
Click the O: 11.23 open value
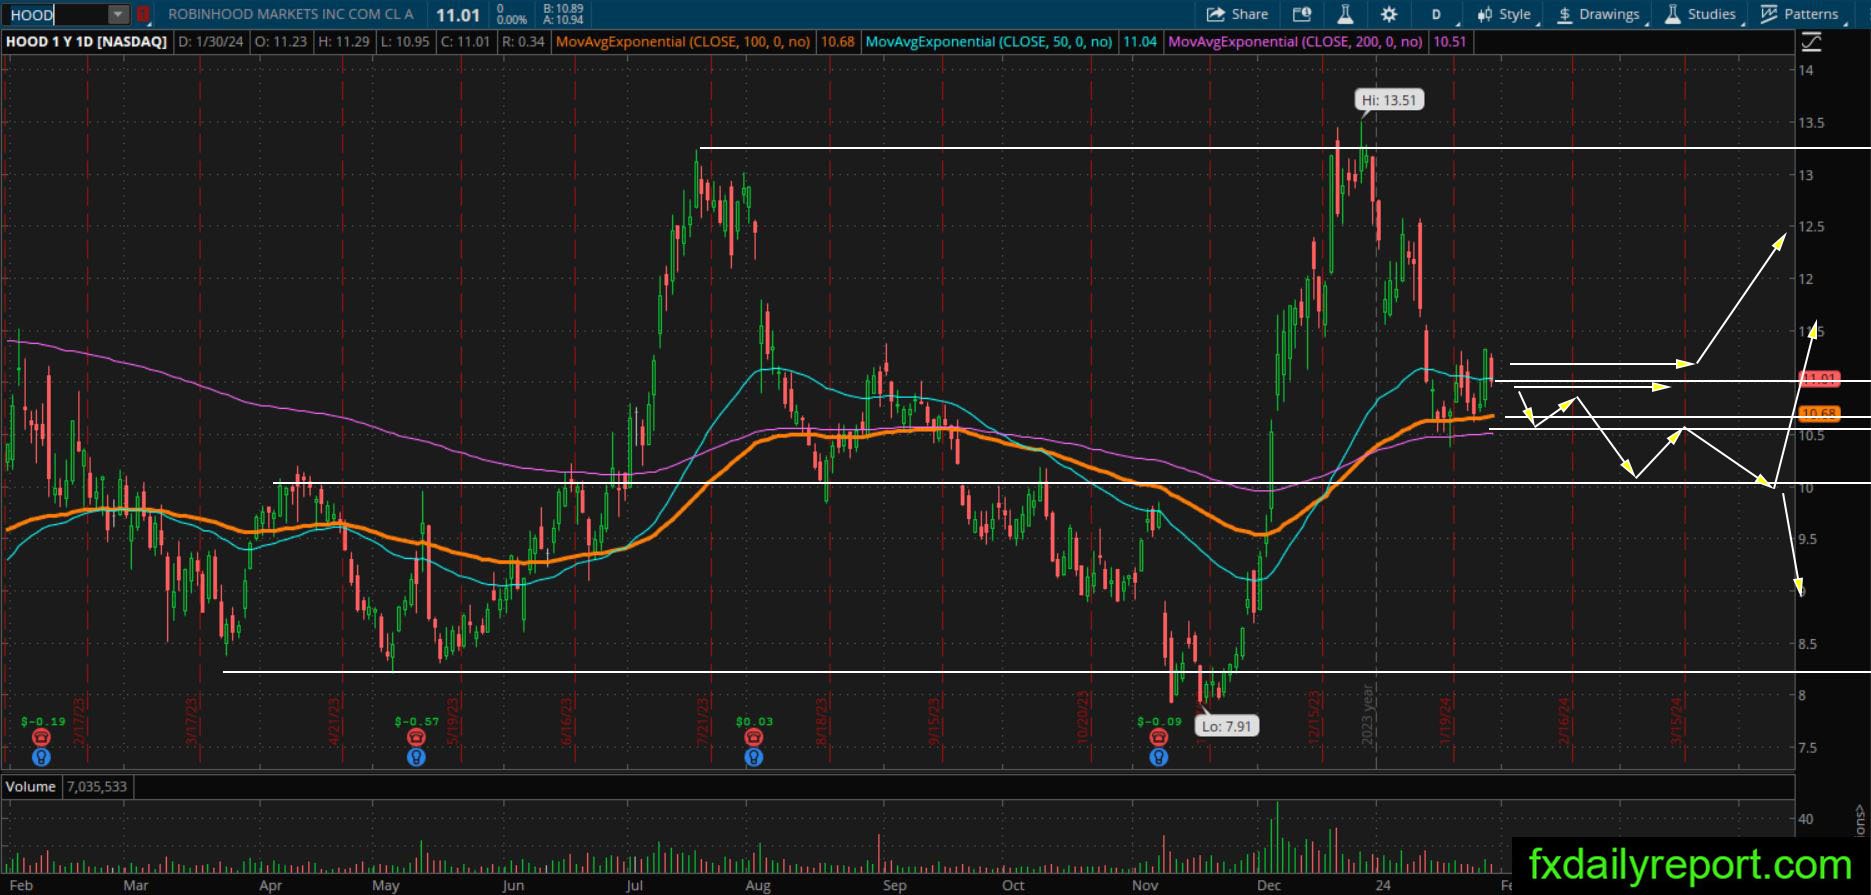(x=280, y=42)
